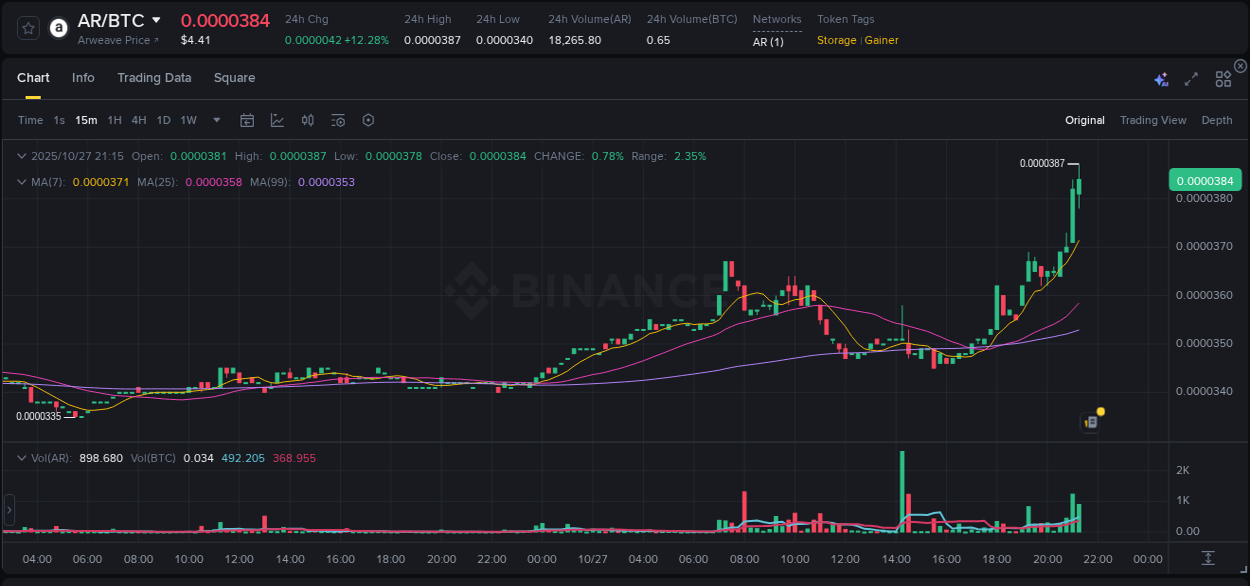Viewport: 1250px width, 586px height.
Task: Open chart settings via the hexagon icon
Action: click(368, 120)
